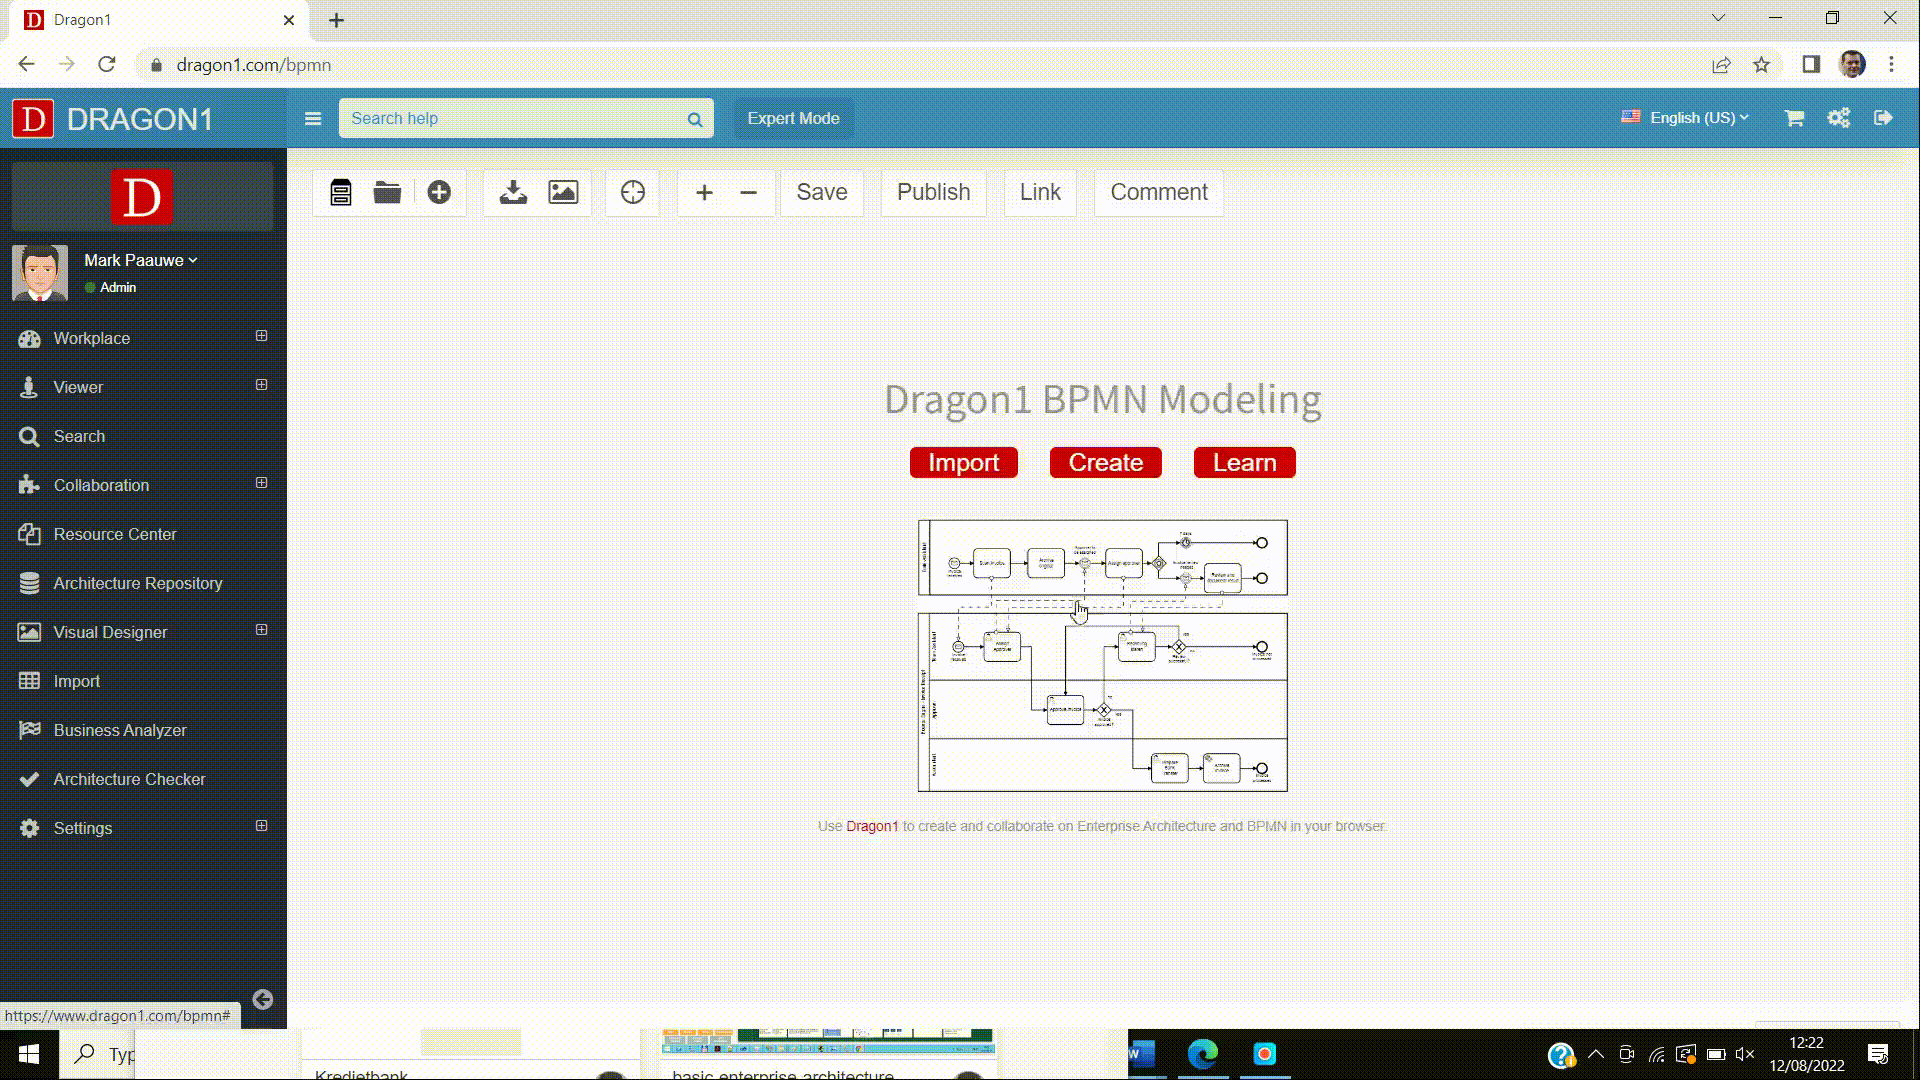Image resolution: width=1920 pixels, height=1080 pixels.
Task: Open the browser side panel icon
Action: pos(1811,65)
